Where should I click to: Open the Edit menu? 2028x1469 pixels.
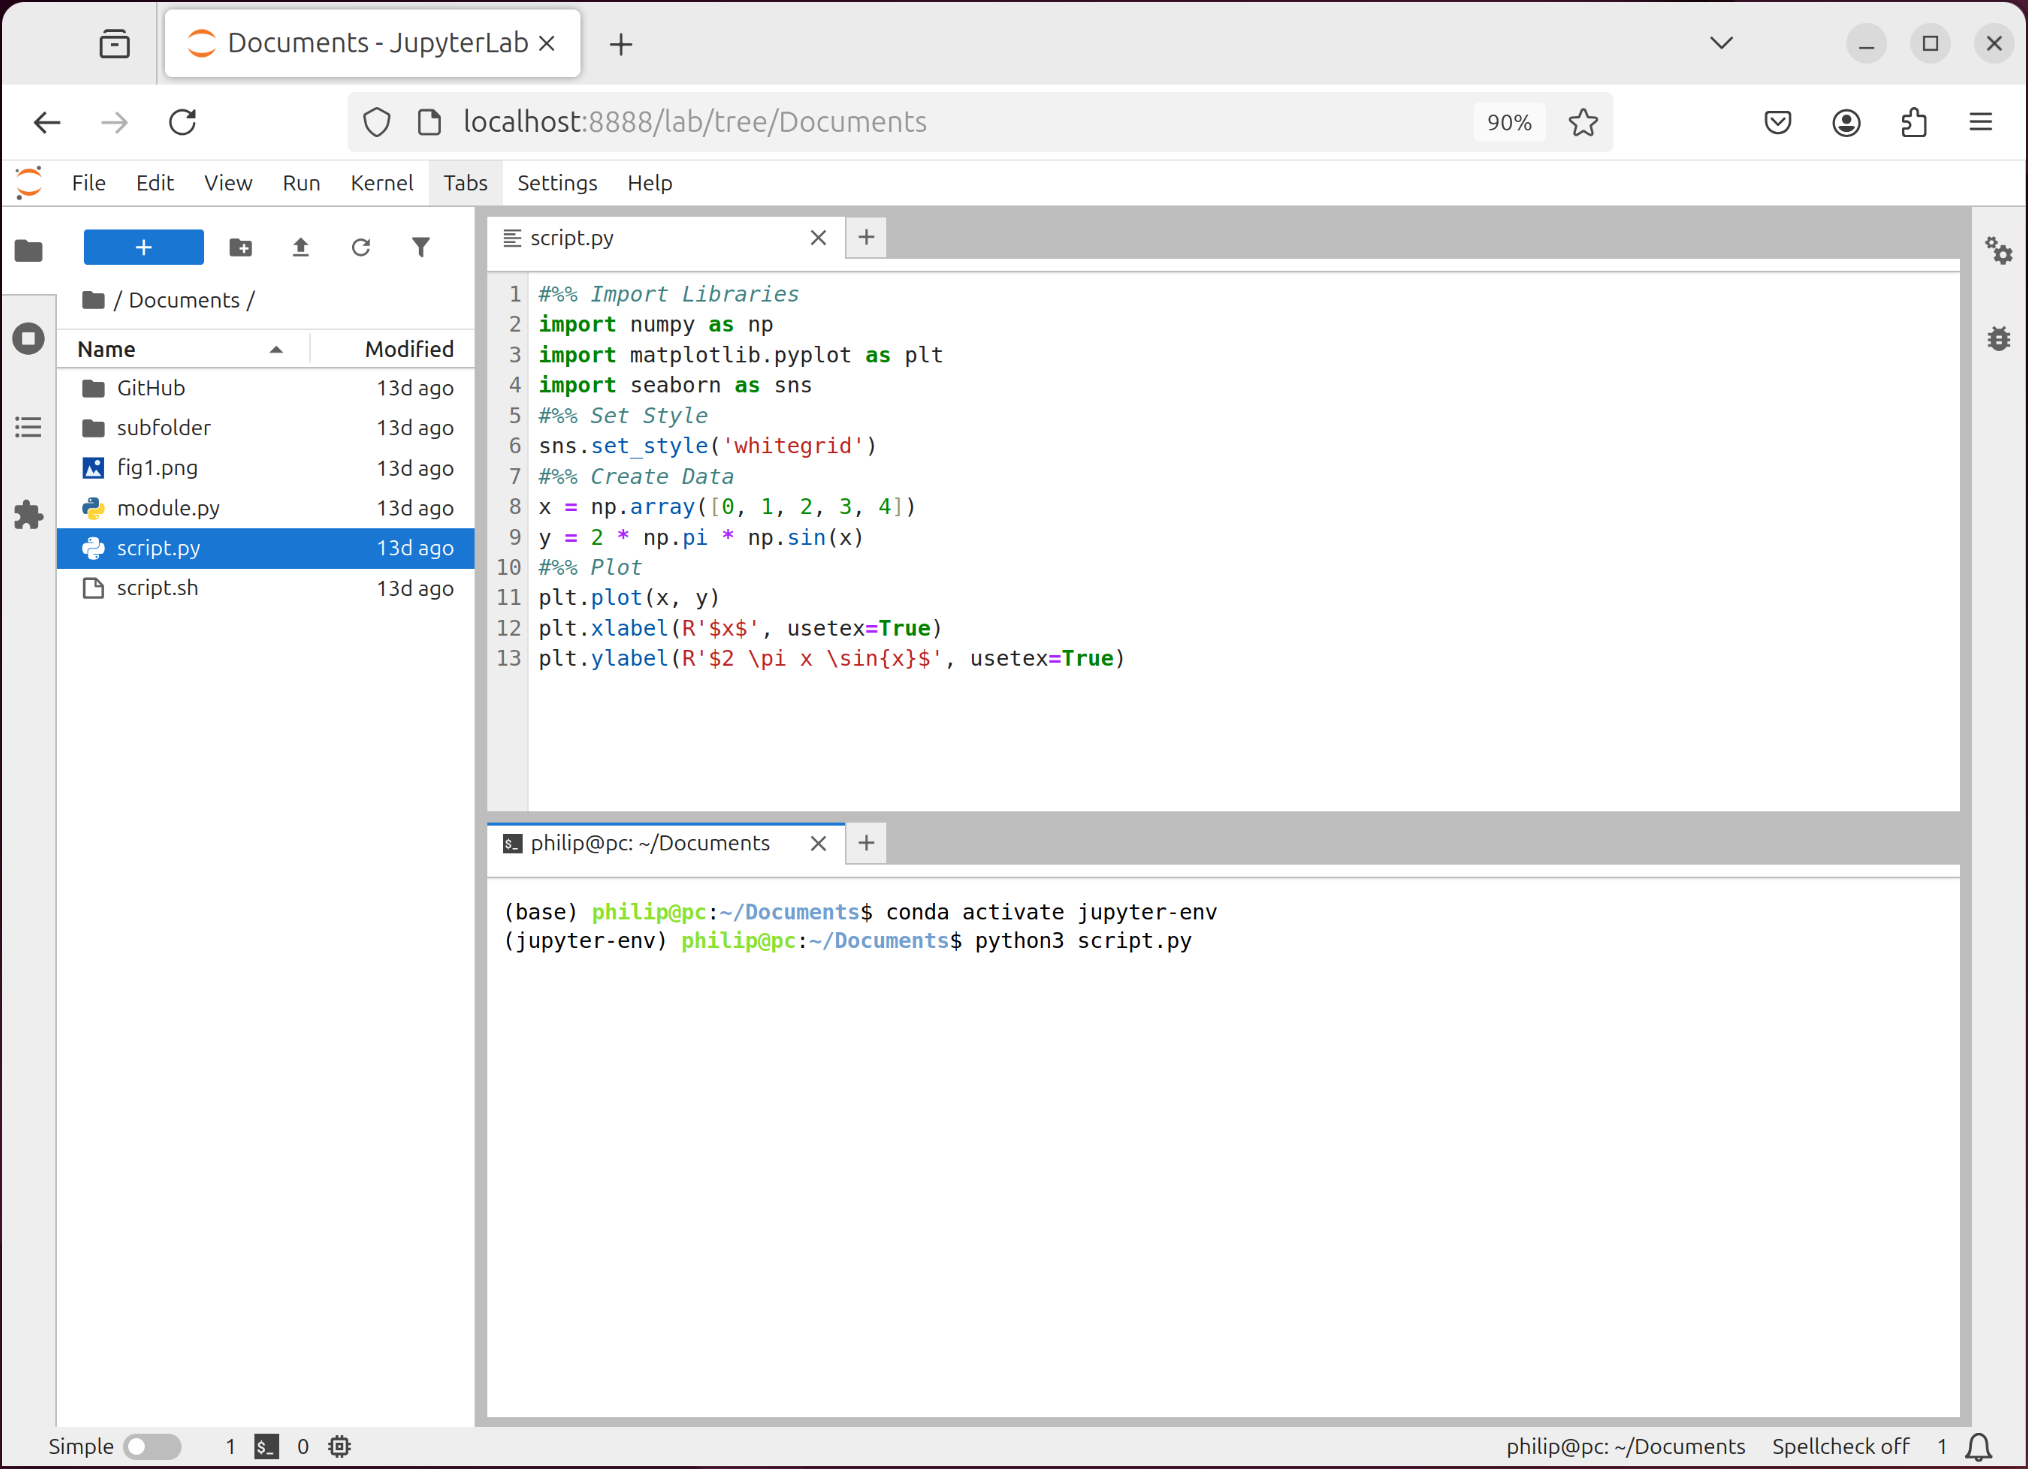click(x=155, y=183)
